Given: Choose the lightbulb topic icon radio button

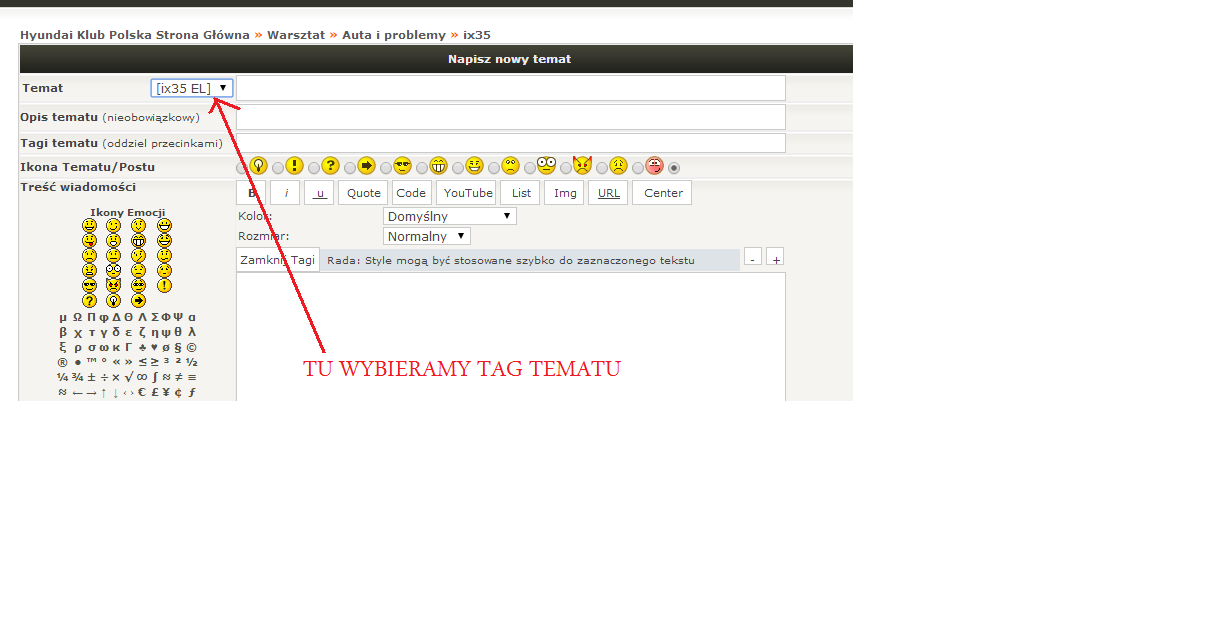Looking at the screenshot, I should (x=242, y=168).
